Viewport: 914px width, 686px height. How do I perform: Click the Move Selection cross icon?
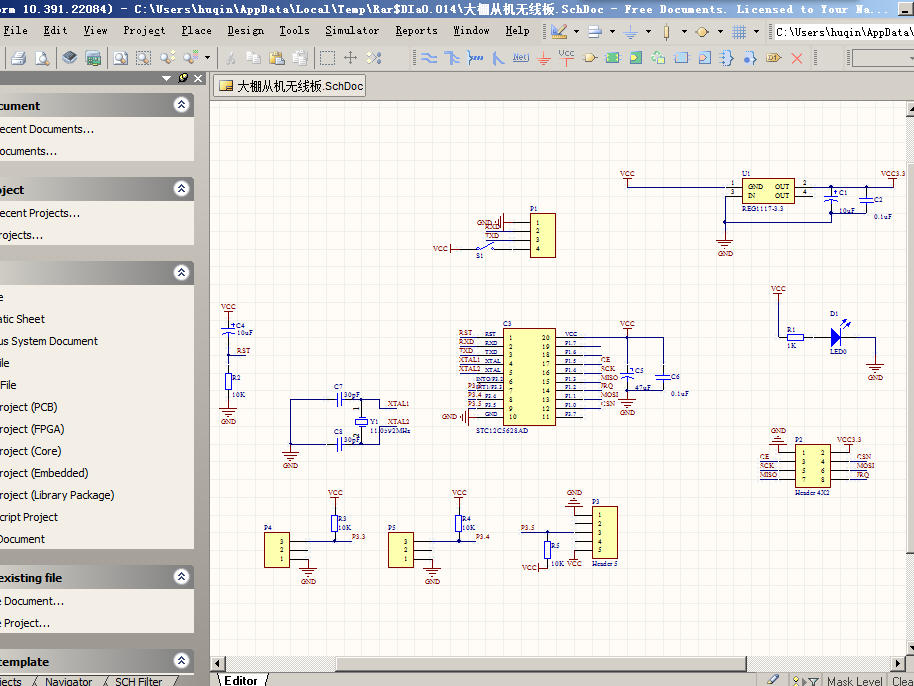pyautogui.click(x=350, y=58)
